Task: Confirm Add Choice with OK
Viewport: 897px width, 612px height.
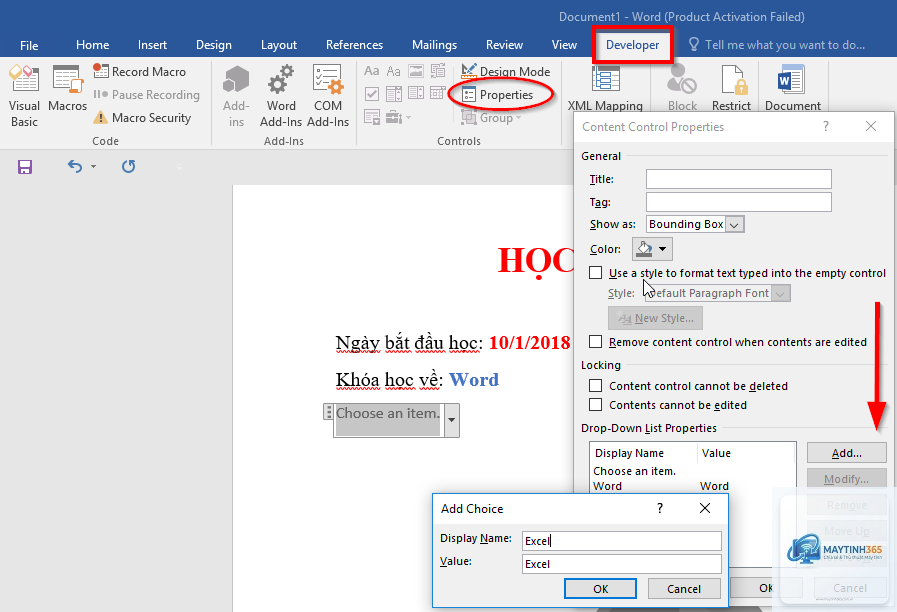Action: [x=600, y=589]
